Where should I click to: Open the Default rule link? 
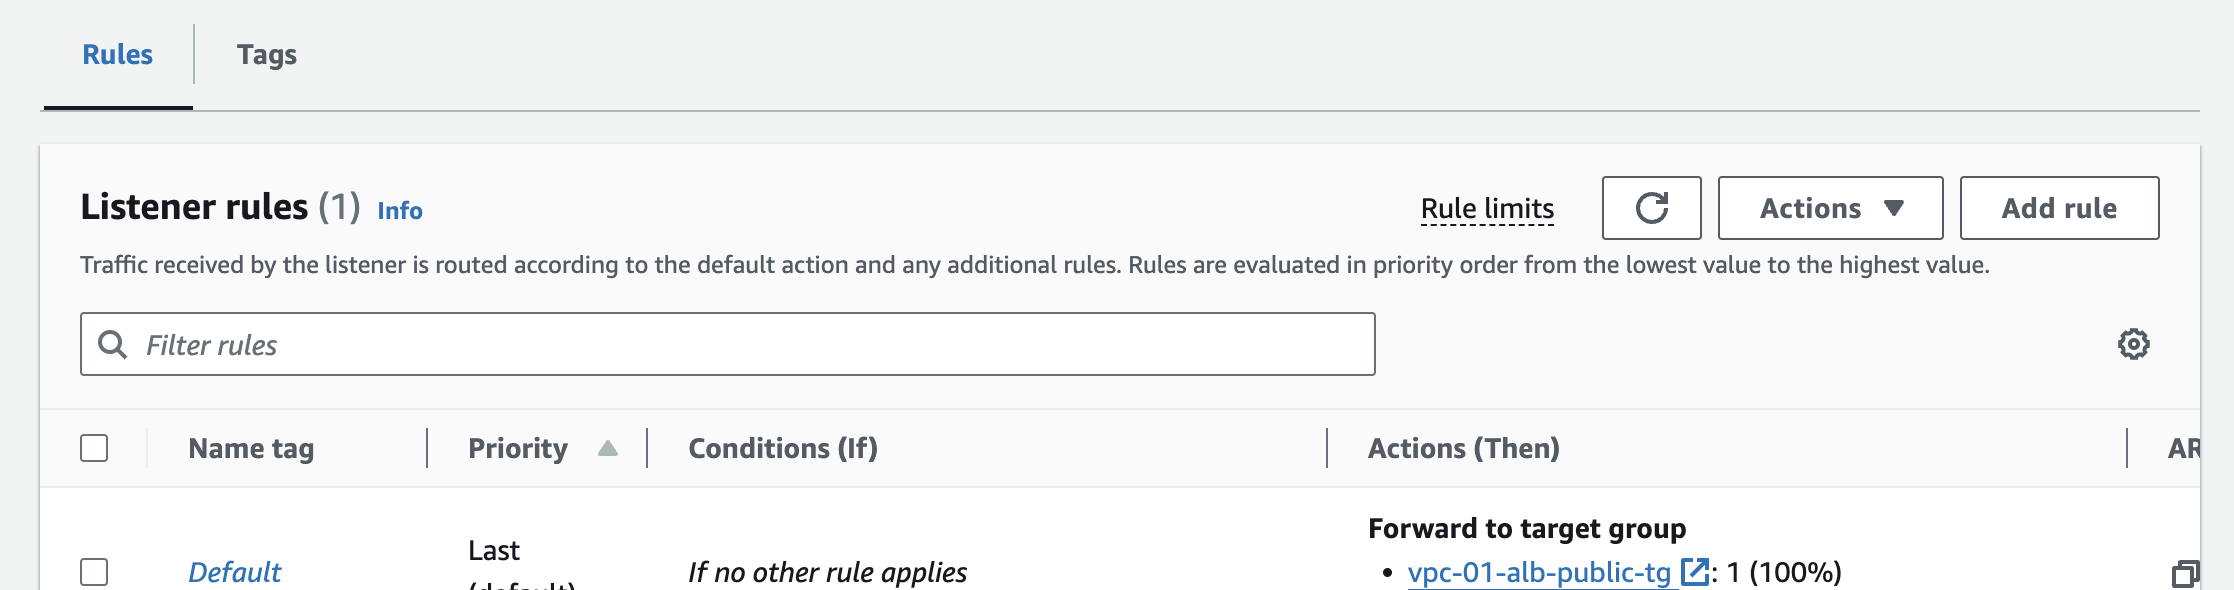pyautogui.click(x=235, y=572)
